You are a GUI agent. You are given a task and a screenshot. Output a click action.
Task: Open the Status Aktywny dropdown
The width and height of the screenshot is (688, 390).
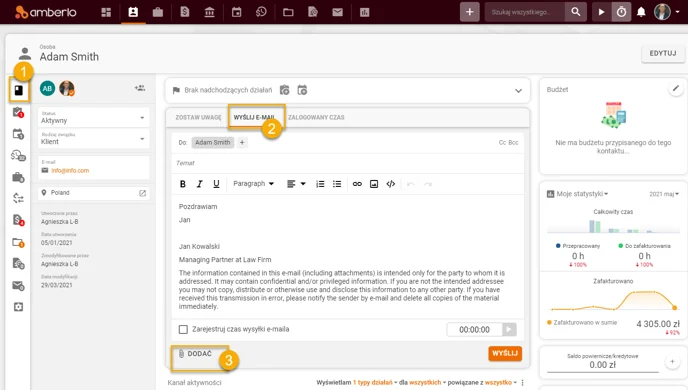(93, 117)
